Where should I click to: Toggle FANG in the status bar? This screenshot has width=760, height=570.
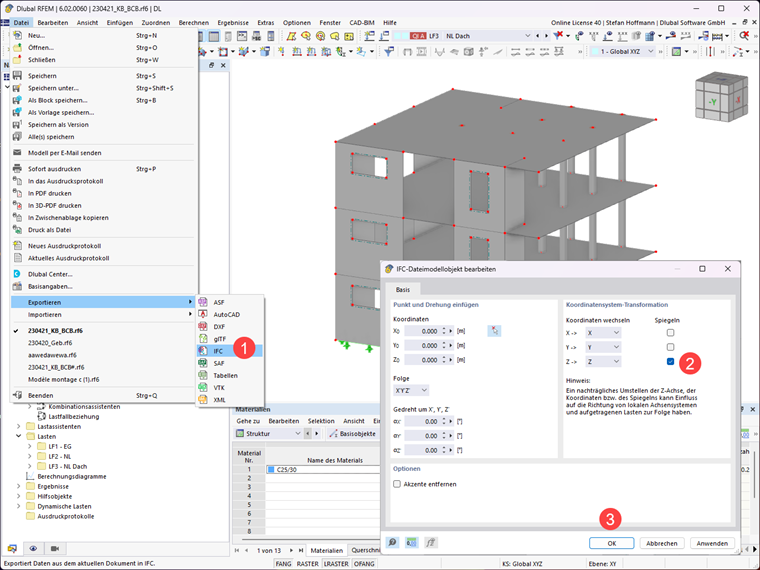(x=284, y=564)
